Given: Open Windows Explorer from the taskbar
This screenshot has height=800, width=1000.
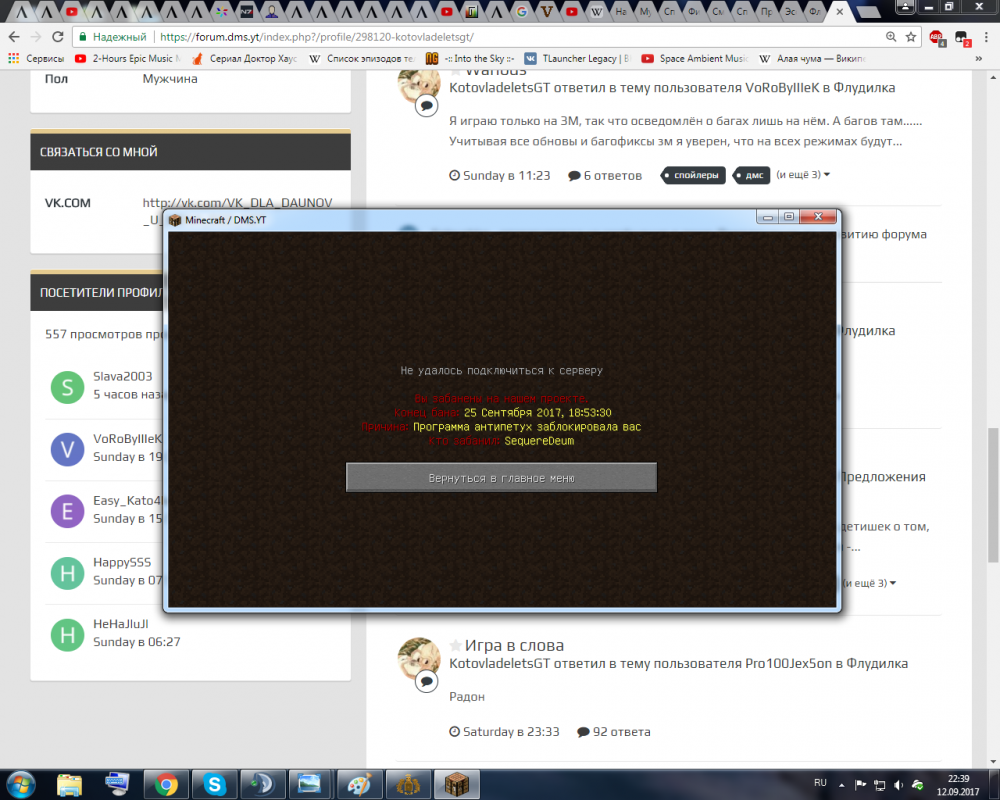Looking at the screenshot, I should 69,782.
